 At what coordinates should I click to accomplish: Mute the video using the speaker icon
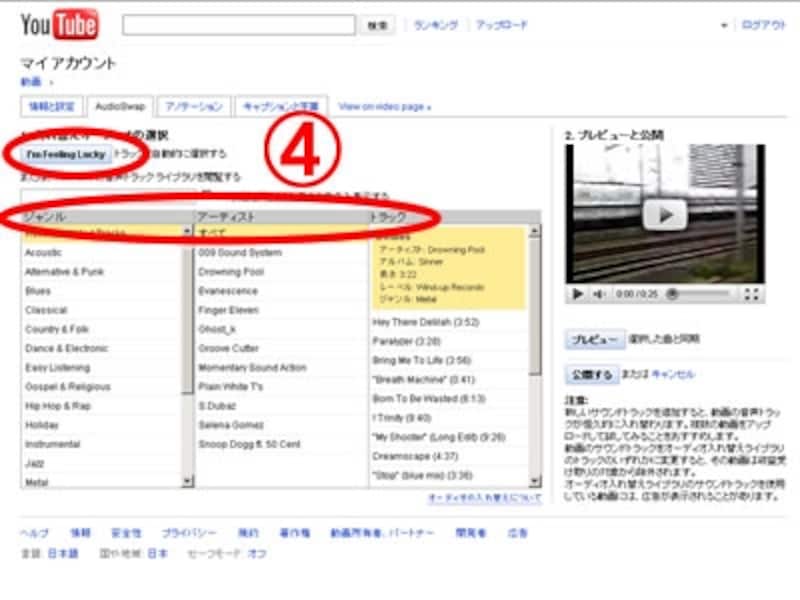598,294
